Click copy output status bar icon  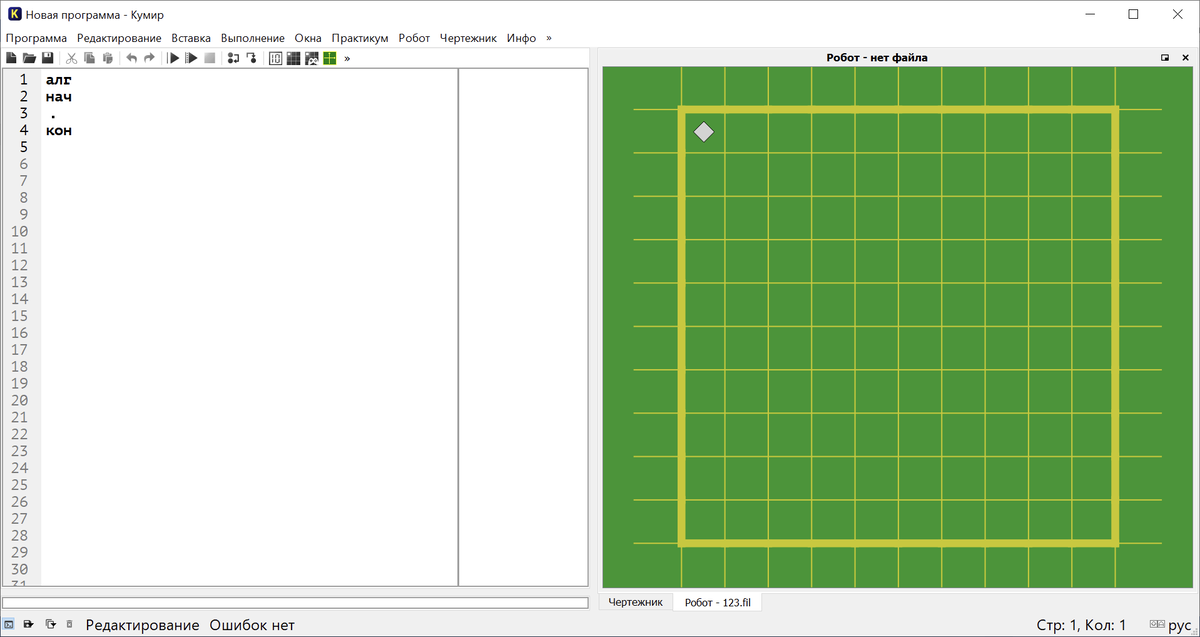tap(50, 625)
